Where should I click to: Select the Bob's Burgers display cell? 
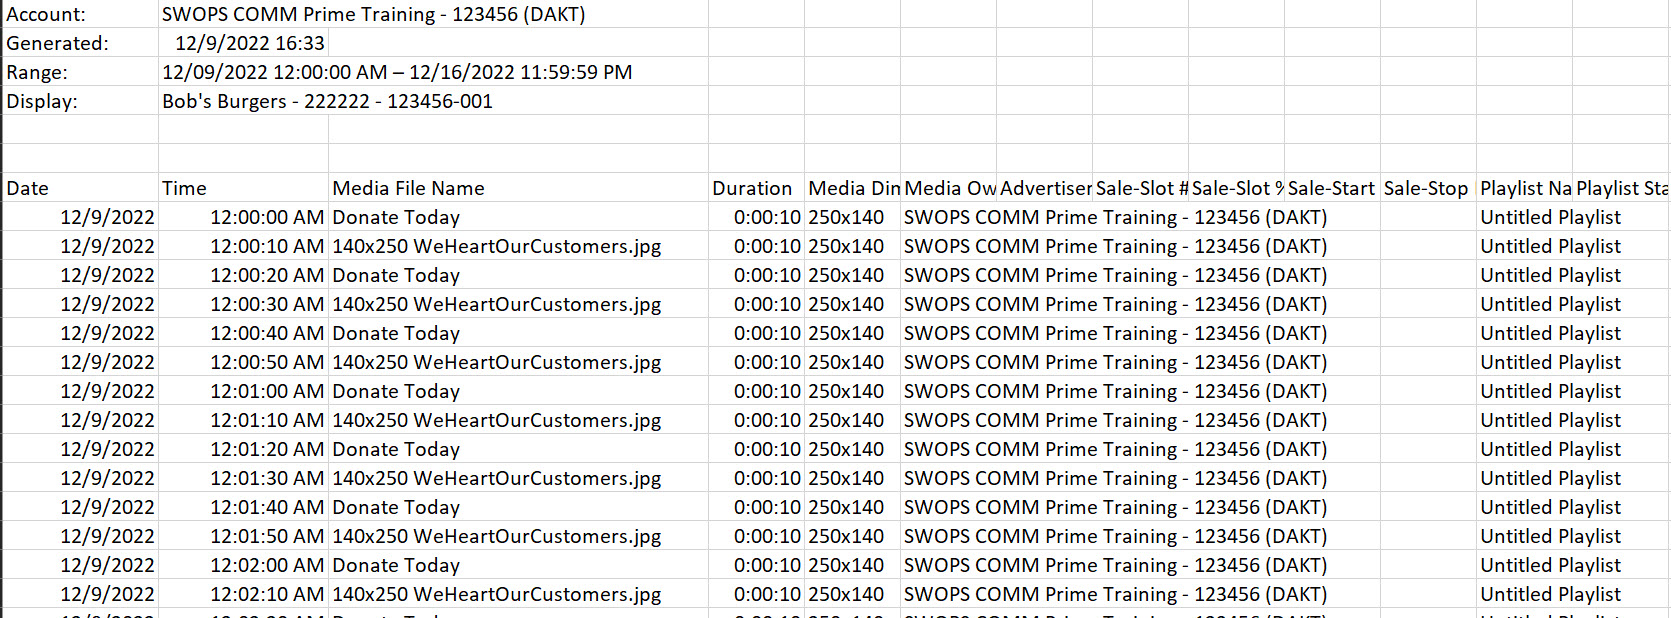(327, 102)
